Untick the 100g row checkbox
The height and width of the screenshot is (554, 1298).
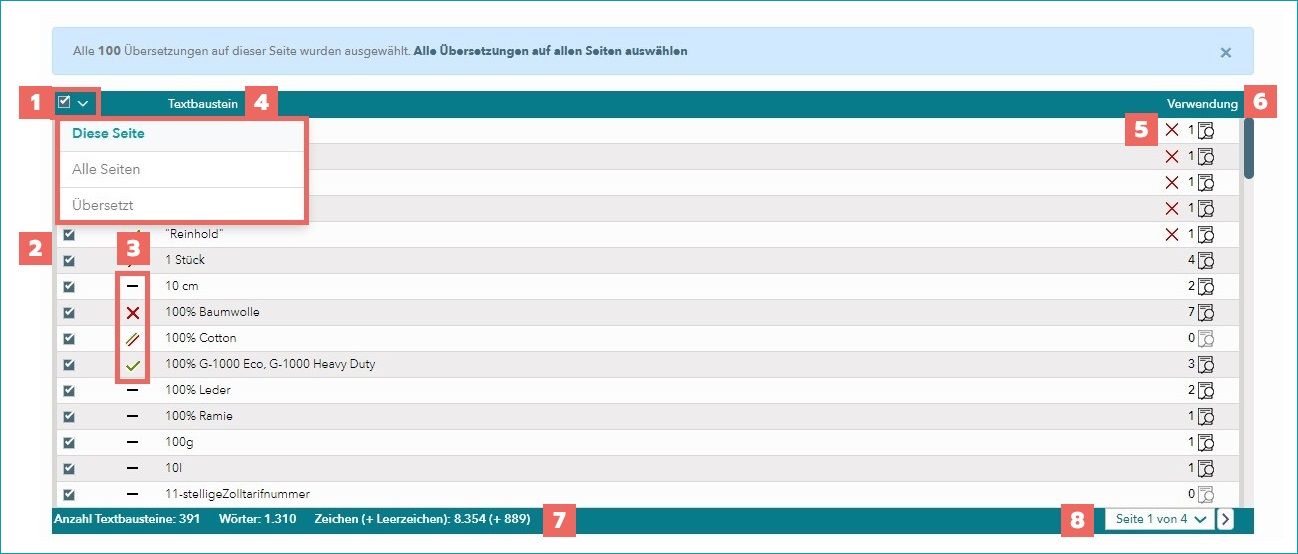69,442
